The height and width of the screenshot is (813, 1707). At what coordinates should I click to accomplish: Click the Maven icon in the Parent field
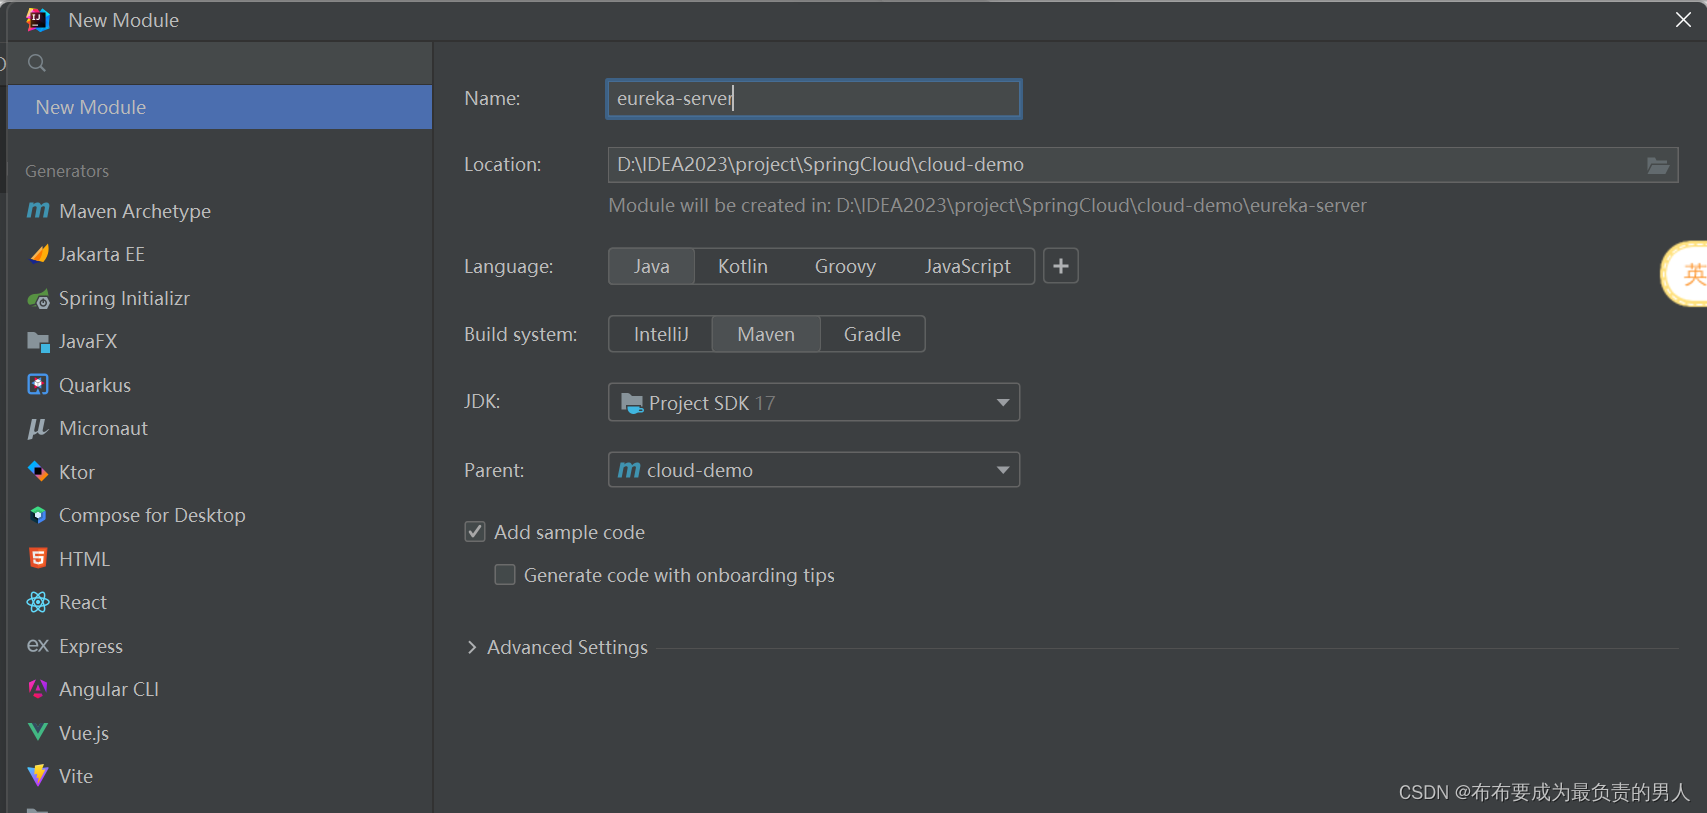click(629, 470)
